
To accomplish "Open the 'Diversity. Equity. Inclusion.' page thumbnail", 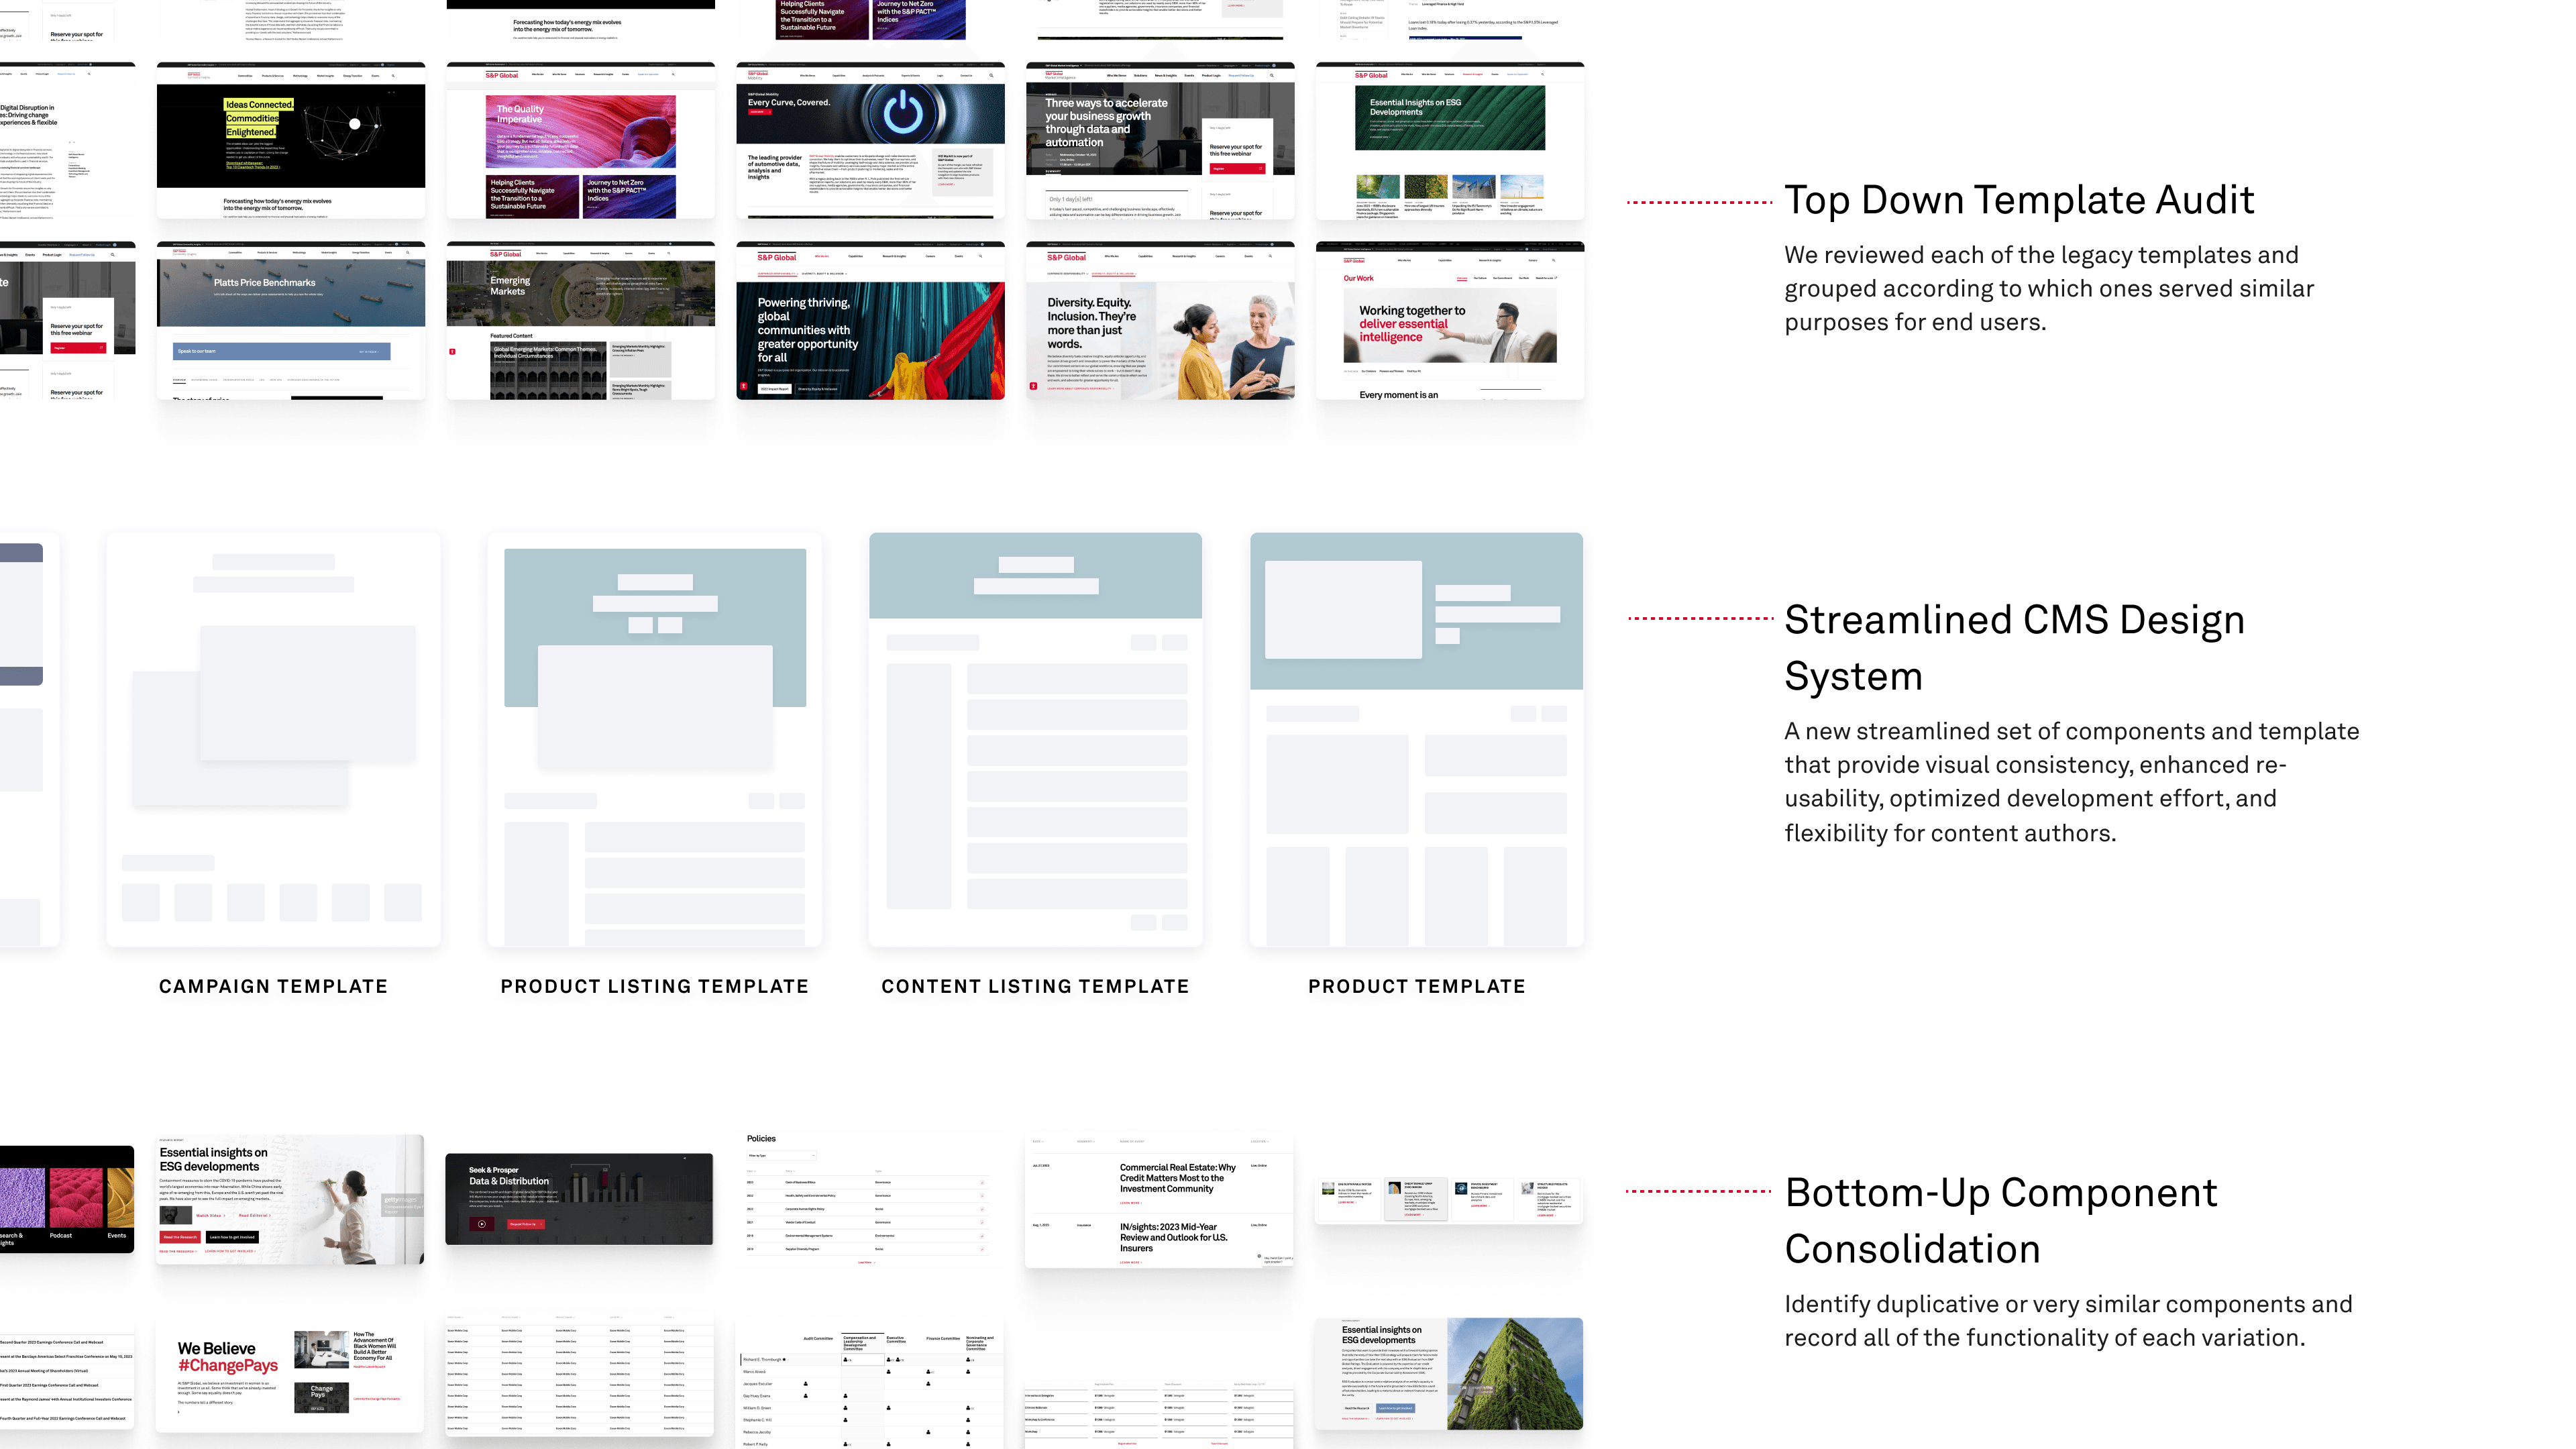I will click(x=1160, y=321).
